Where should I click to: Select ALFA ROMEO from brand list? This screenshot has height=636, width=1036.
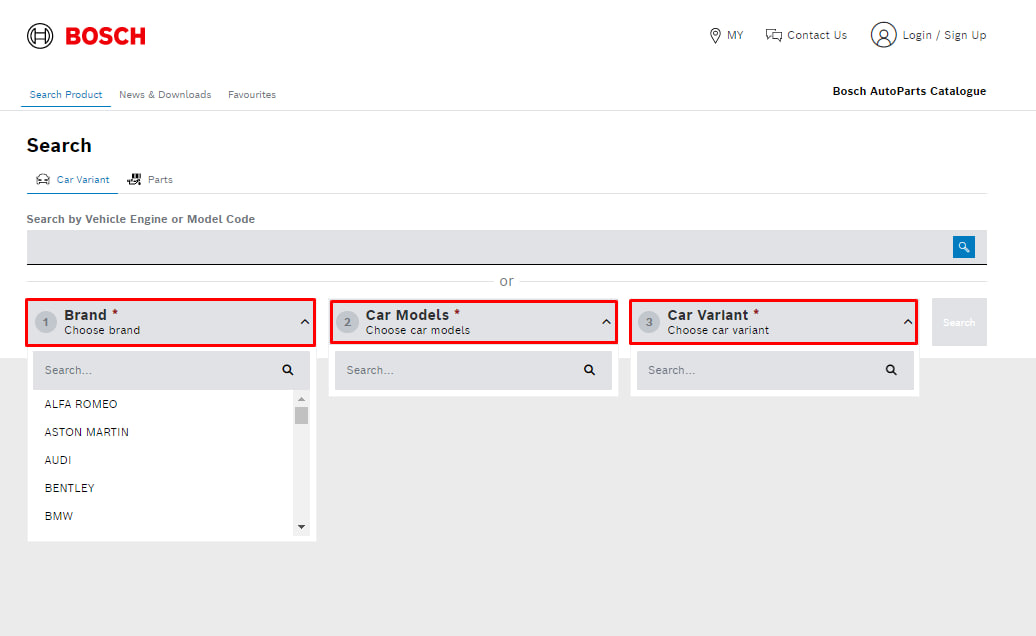(81, 404)
